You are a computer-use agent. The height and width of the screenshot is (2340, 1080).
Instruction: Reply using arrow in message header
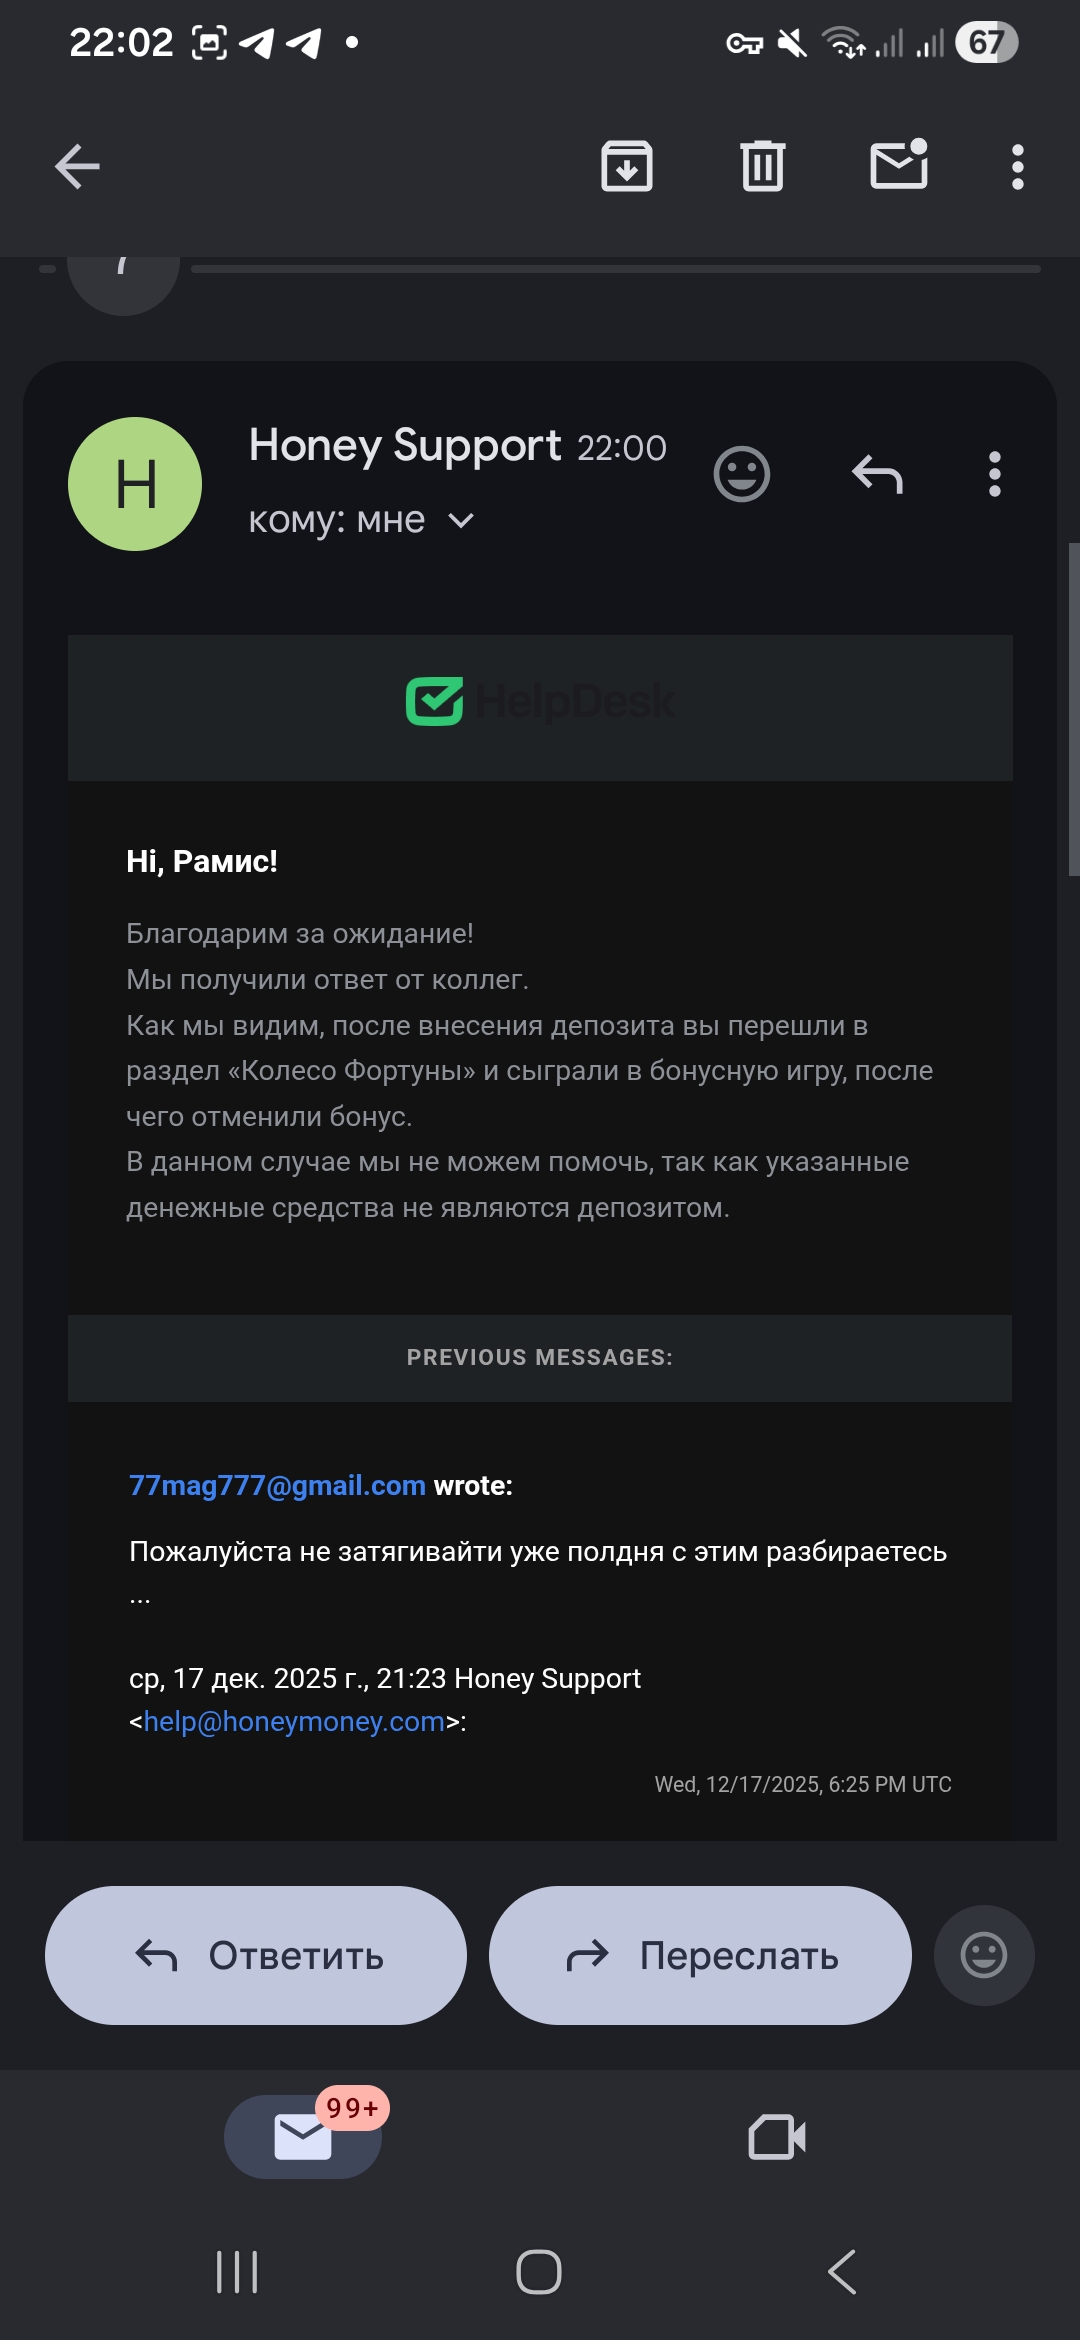pyautogui.click(x=877, y=474)
